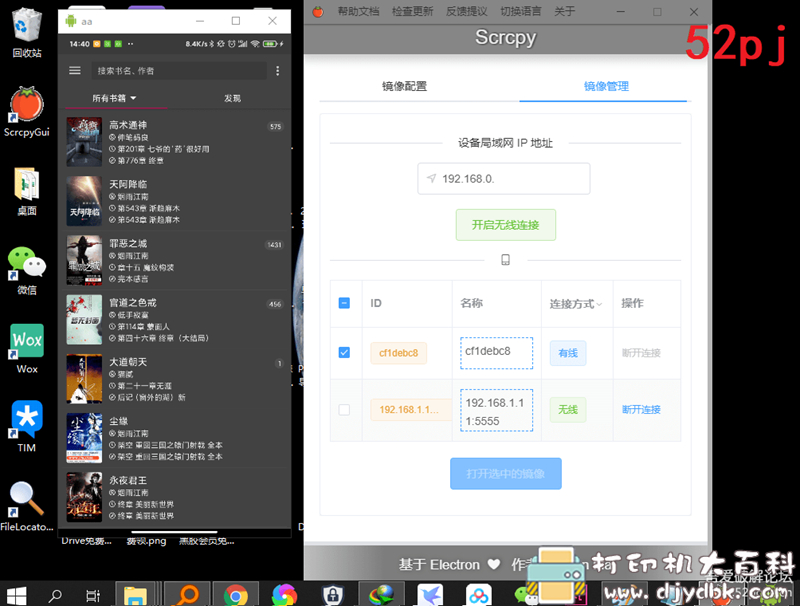Switch to the 镜像管理 tab
The height and width of the screenshot is (606, 800).
606,86
